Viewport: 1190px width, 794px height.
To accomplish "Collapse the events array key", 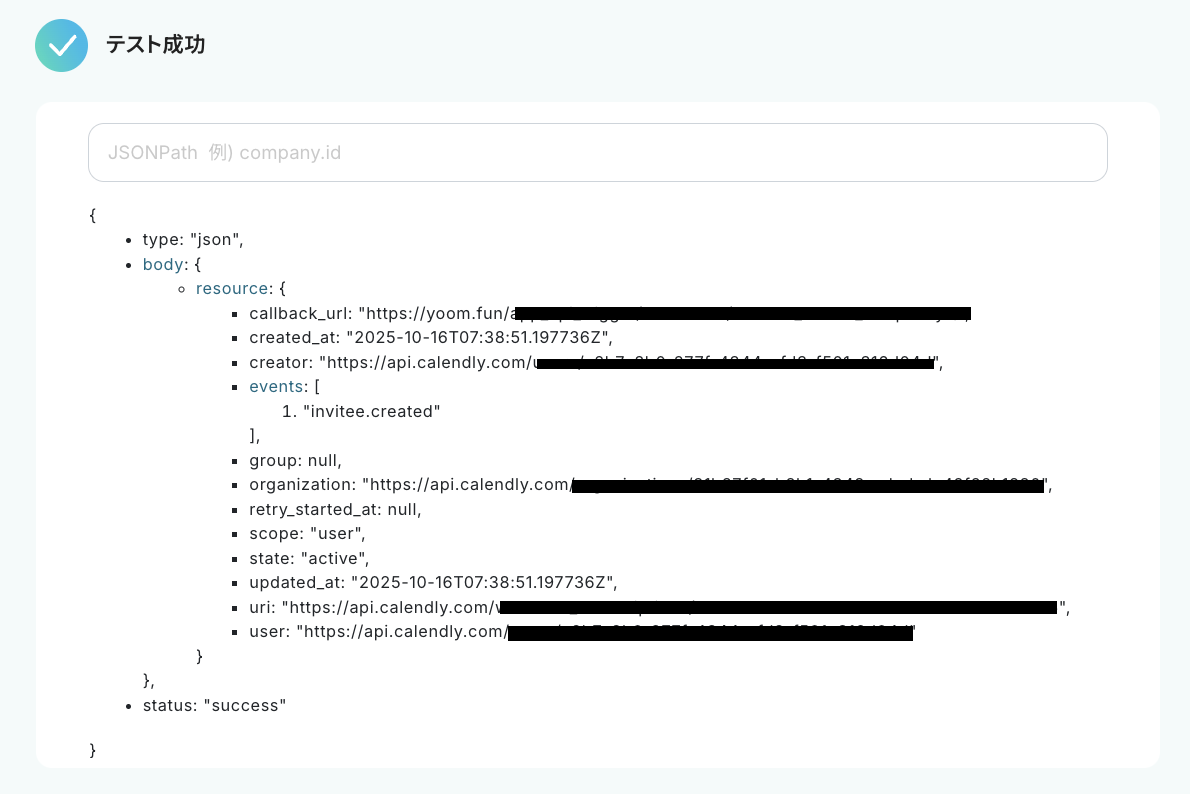I will (x=276, y=387).
